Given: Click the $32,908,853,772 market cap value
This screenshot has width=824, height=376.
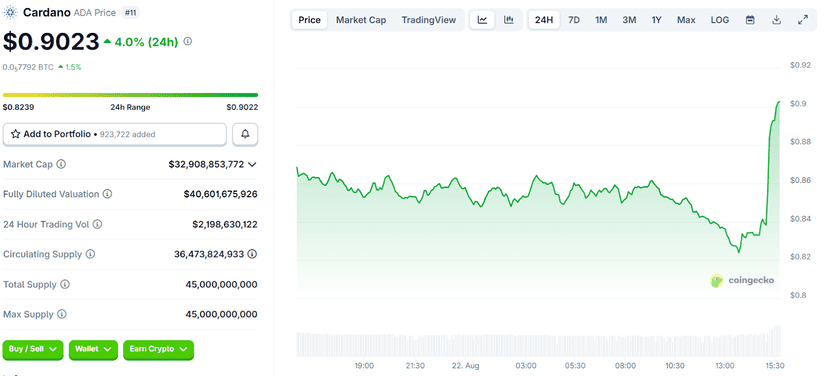Looking at the screenshot, I should click(206, 164).
